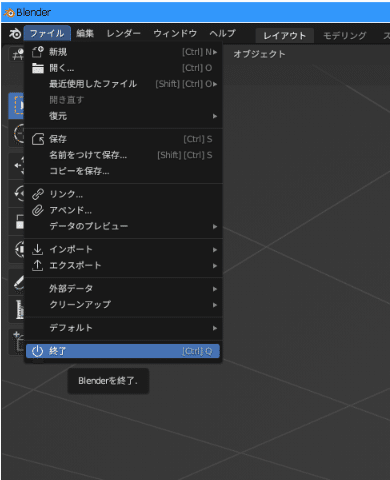Click the paperclip icon beside アペンド...
Screen dimensions: 390x480
38,210
